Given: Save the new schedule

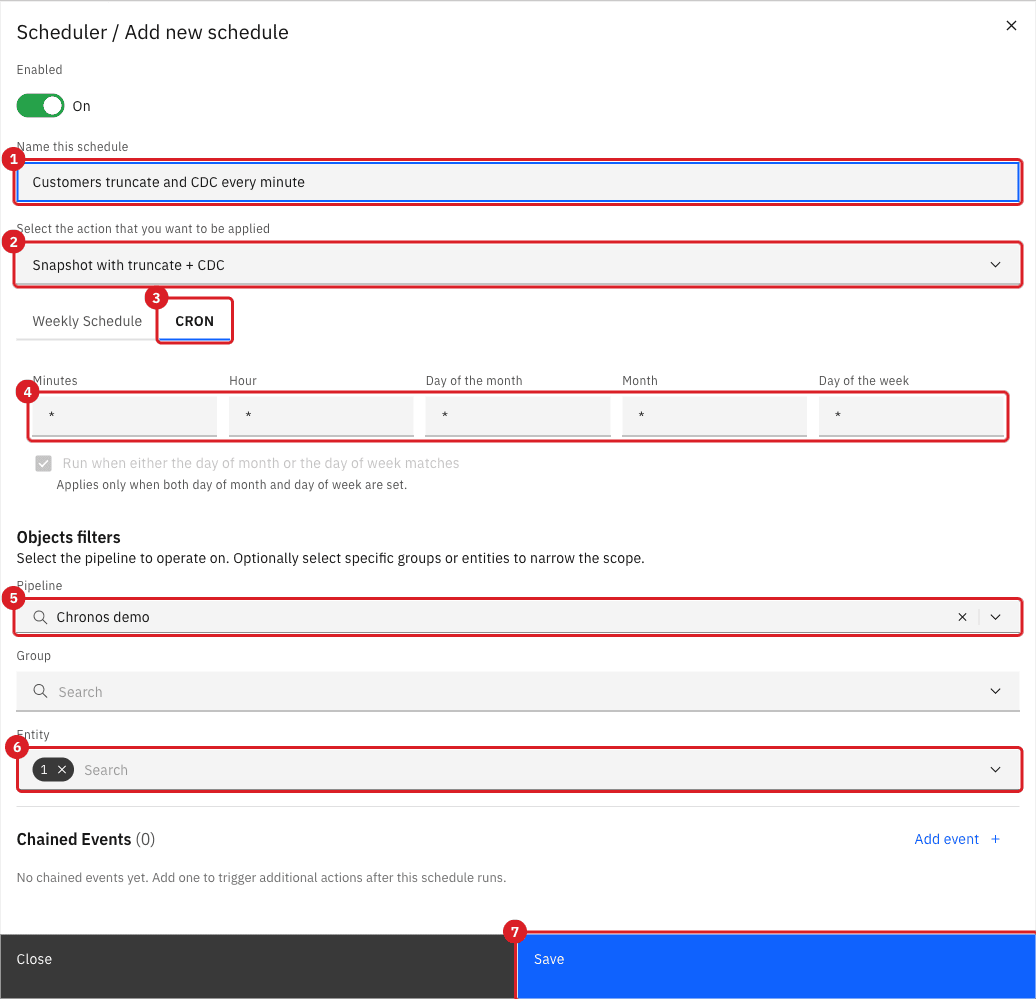Looking at the screenshot, I should click(776, 966).
